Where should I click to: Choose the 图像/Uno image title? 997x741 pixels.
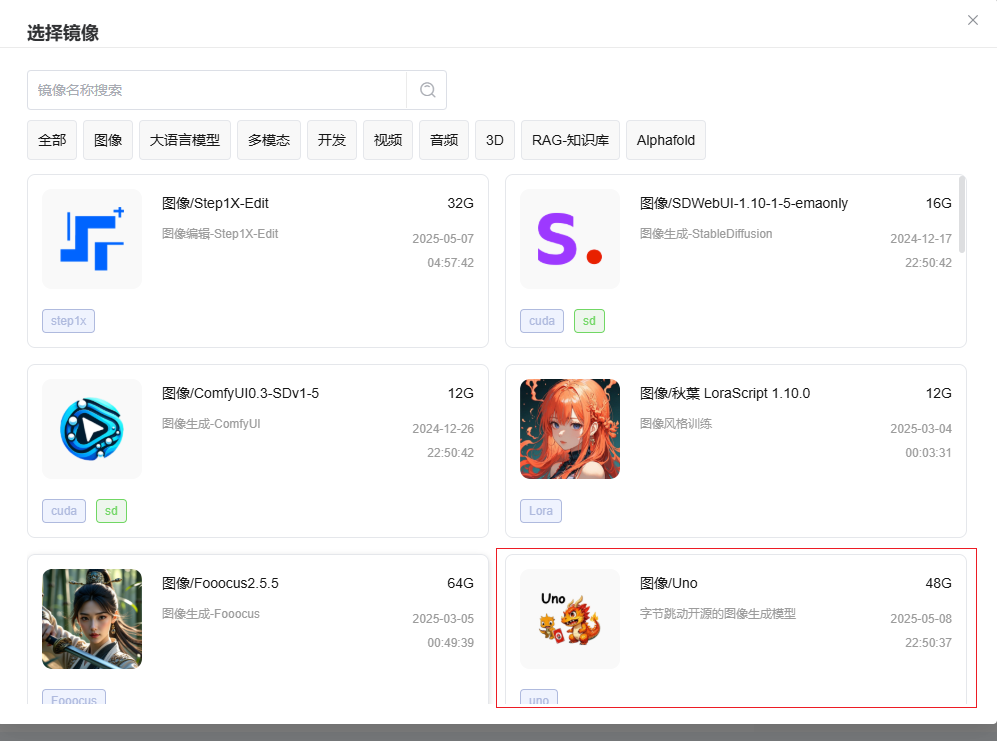669,583
